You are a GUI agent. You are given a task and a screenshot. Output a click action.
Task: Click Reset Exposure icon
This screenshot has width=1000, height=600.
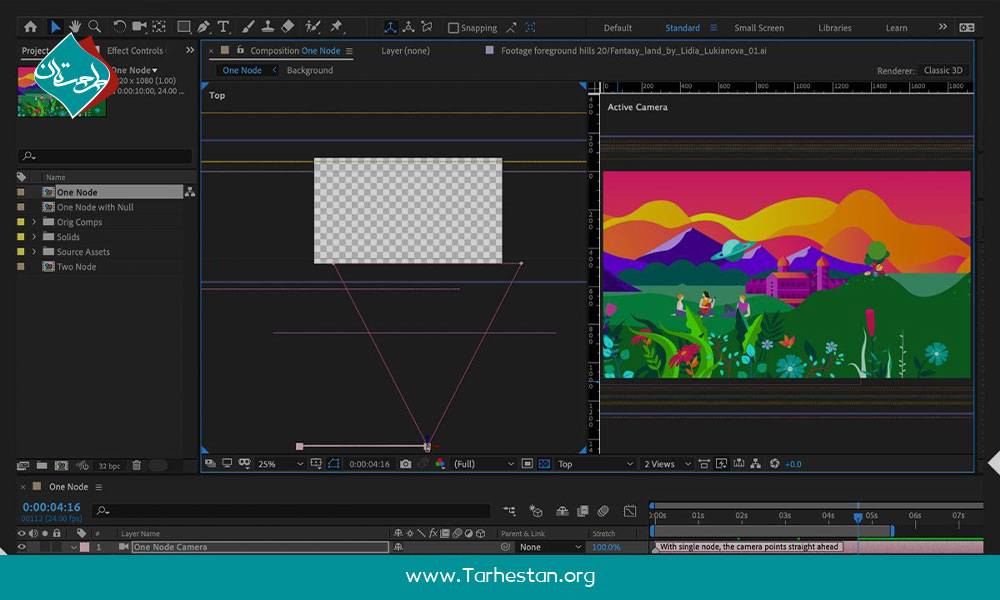(774, 464)
